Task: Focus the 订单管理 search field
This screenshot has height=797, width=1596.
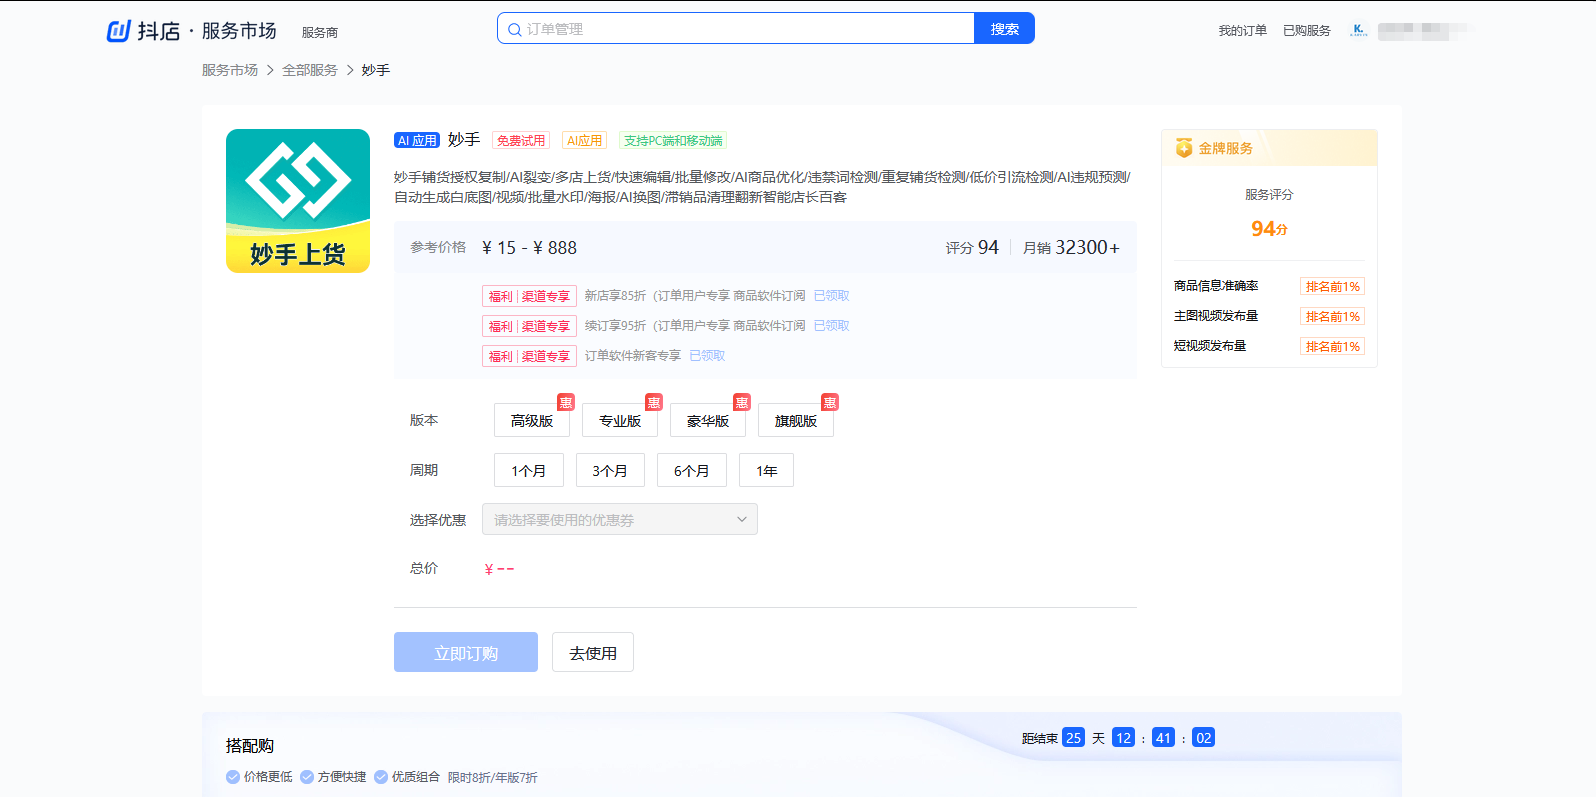Action: point(736,29)
